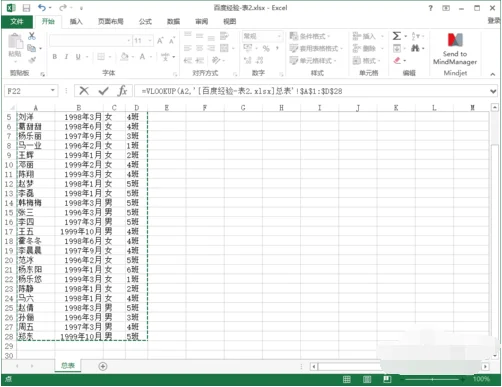Click the Format Painter brush icon
502x387 pixels.
[x=32, y=60]
